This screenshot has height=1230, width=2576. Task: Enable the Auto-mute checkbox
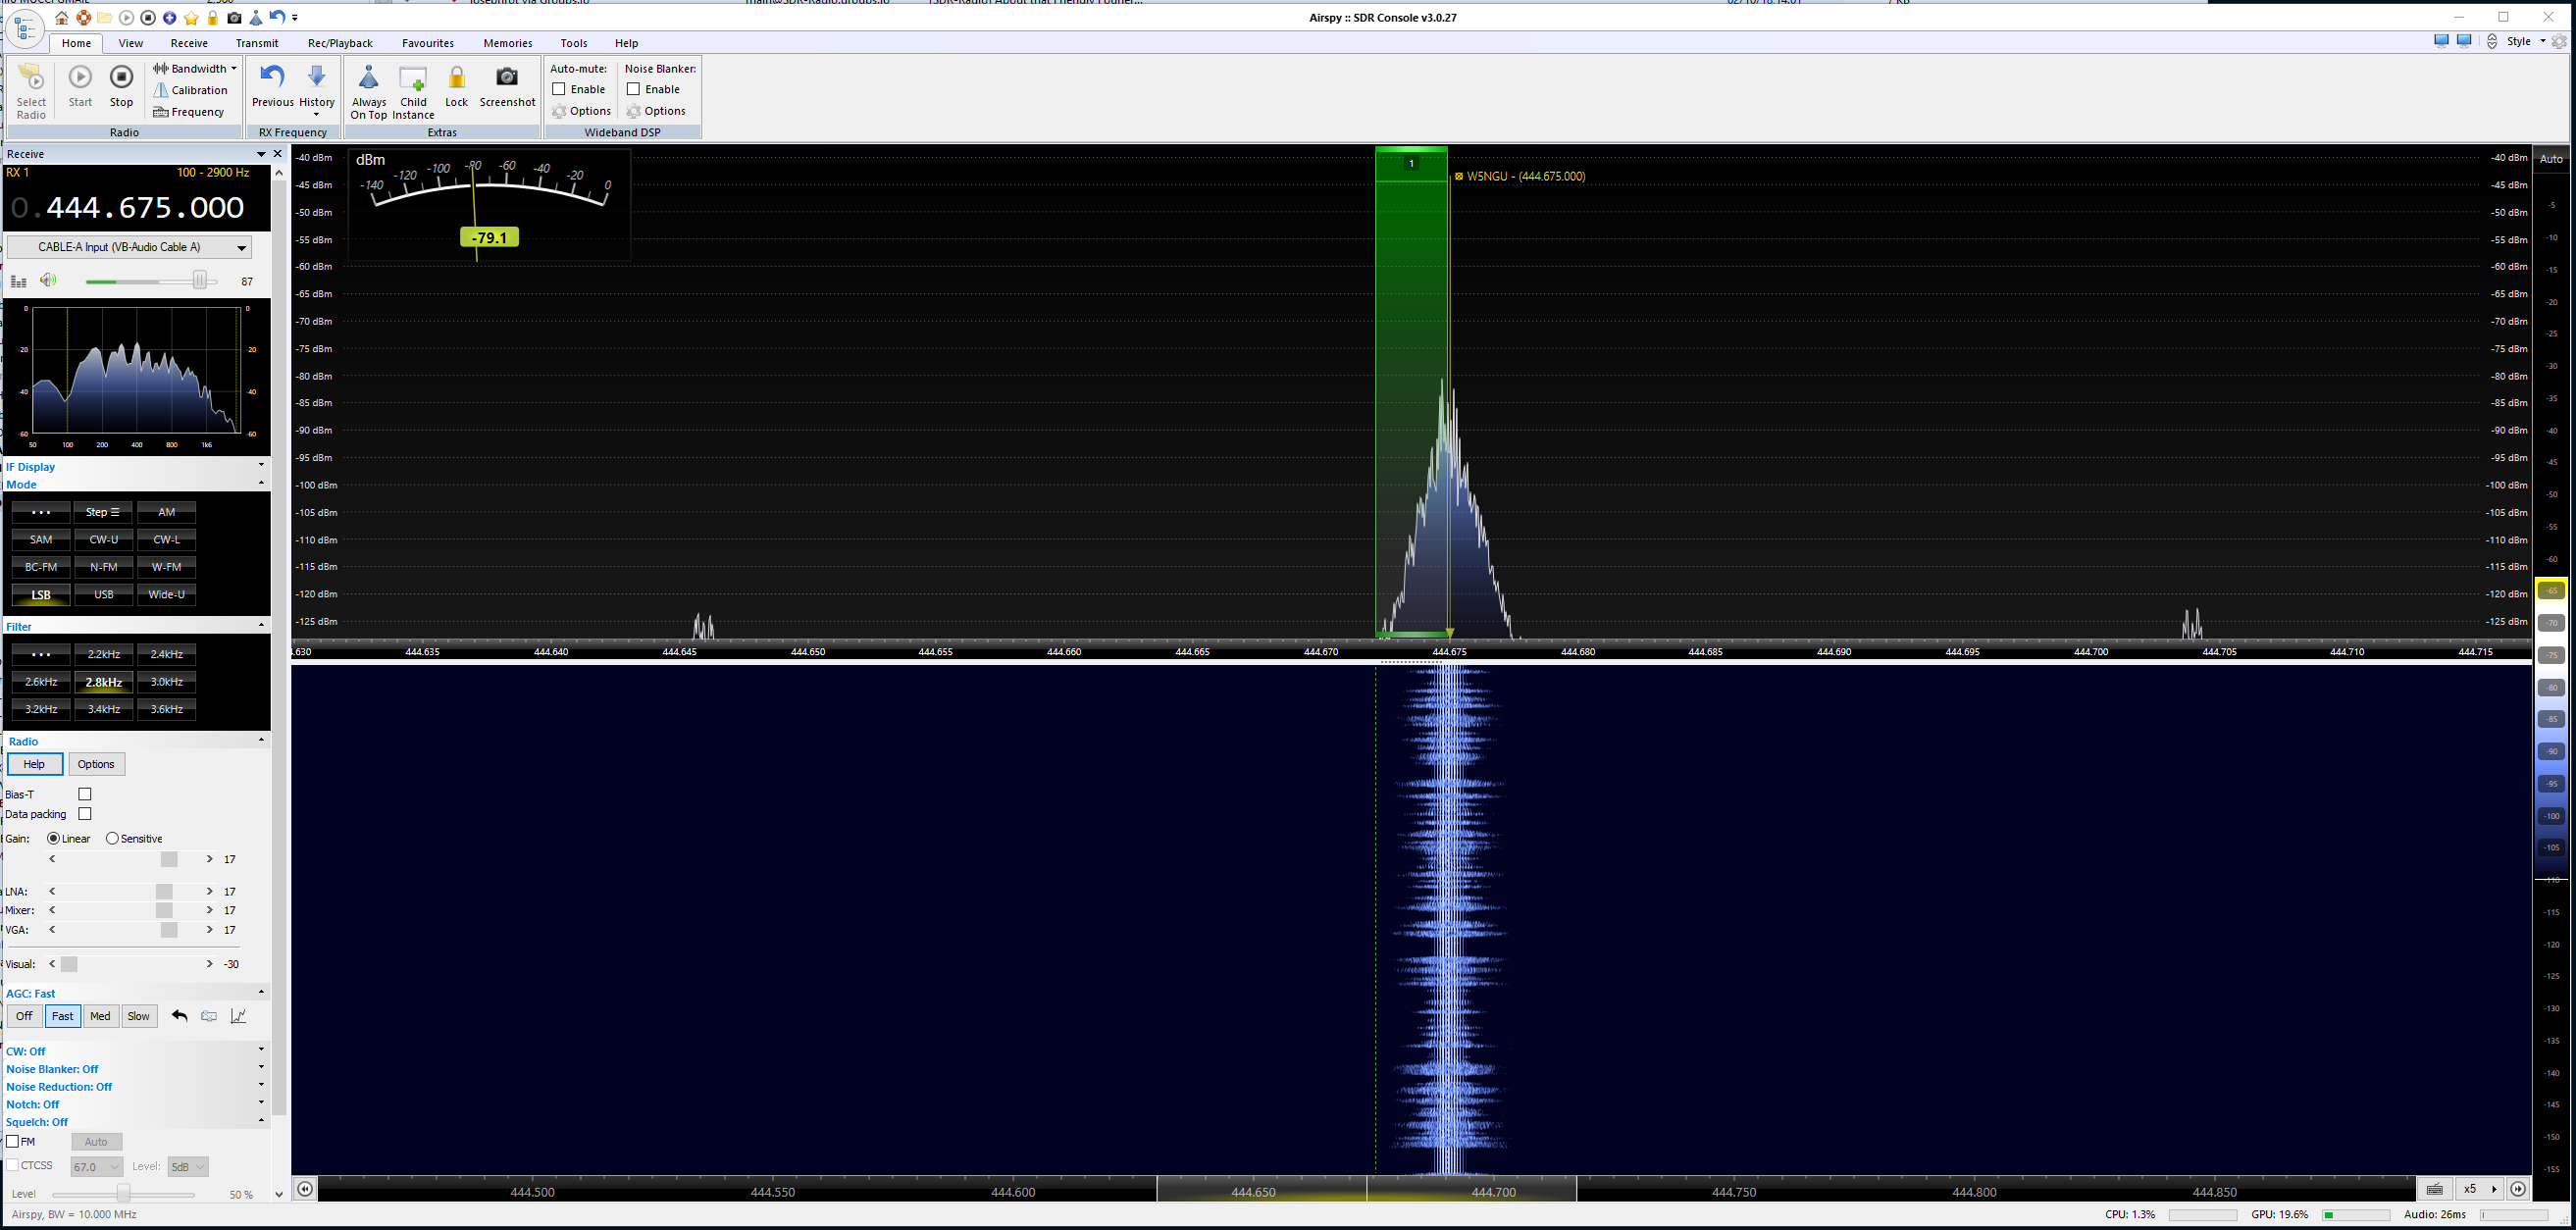(559, 89)
